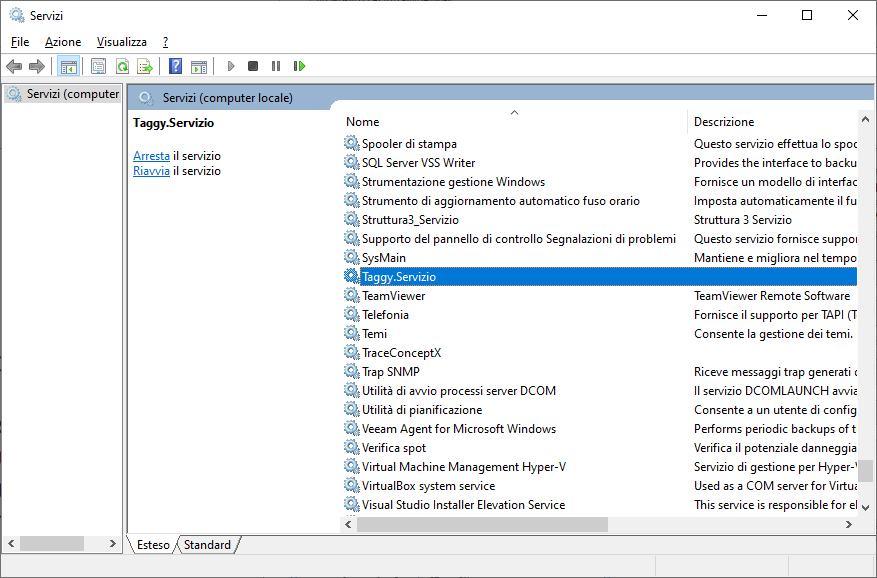Click the services list horizontal scrollbar thumb
Image resolution: width=877 pixels, height=578 pixels.
pyautogui.click(x=482, y=524)
